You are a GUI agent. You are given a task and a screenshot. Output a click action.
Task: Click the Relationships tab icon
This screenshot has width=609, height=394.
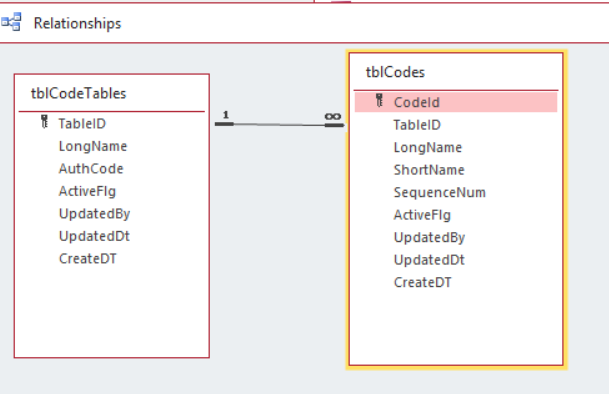[x=11, y=22]
